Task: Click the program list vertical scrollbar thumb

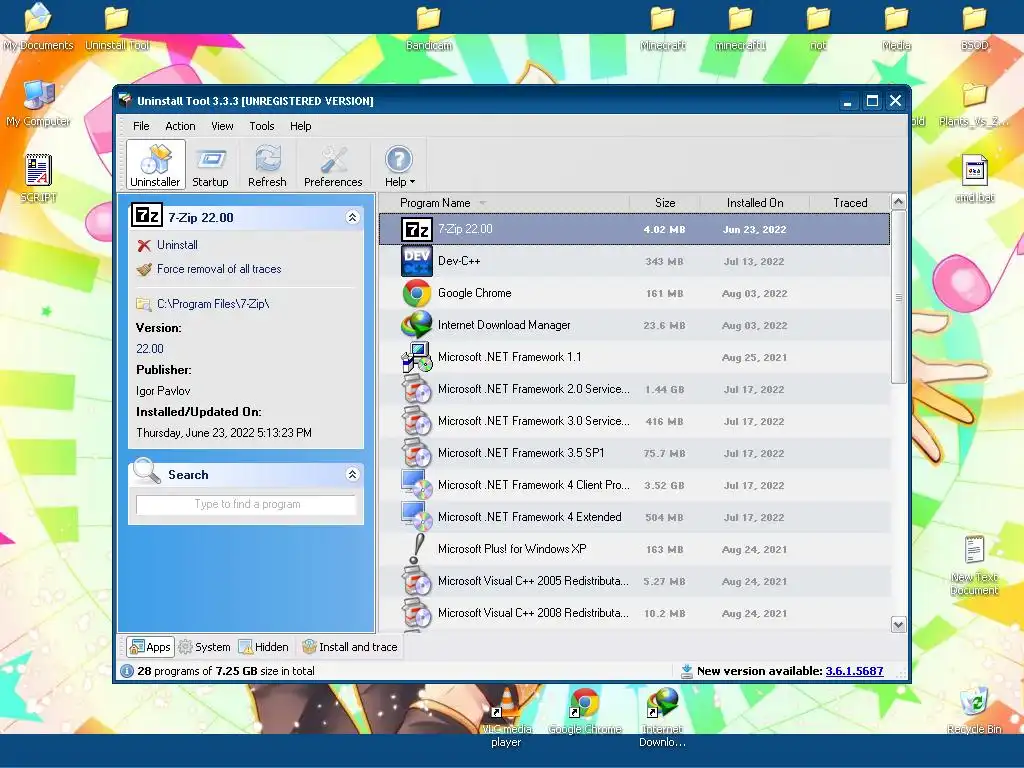Action: pos(899,297)
